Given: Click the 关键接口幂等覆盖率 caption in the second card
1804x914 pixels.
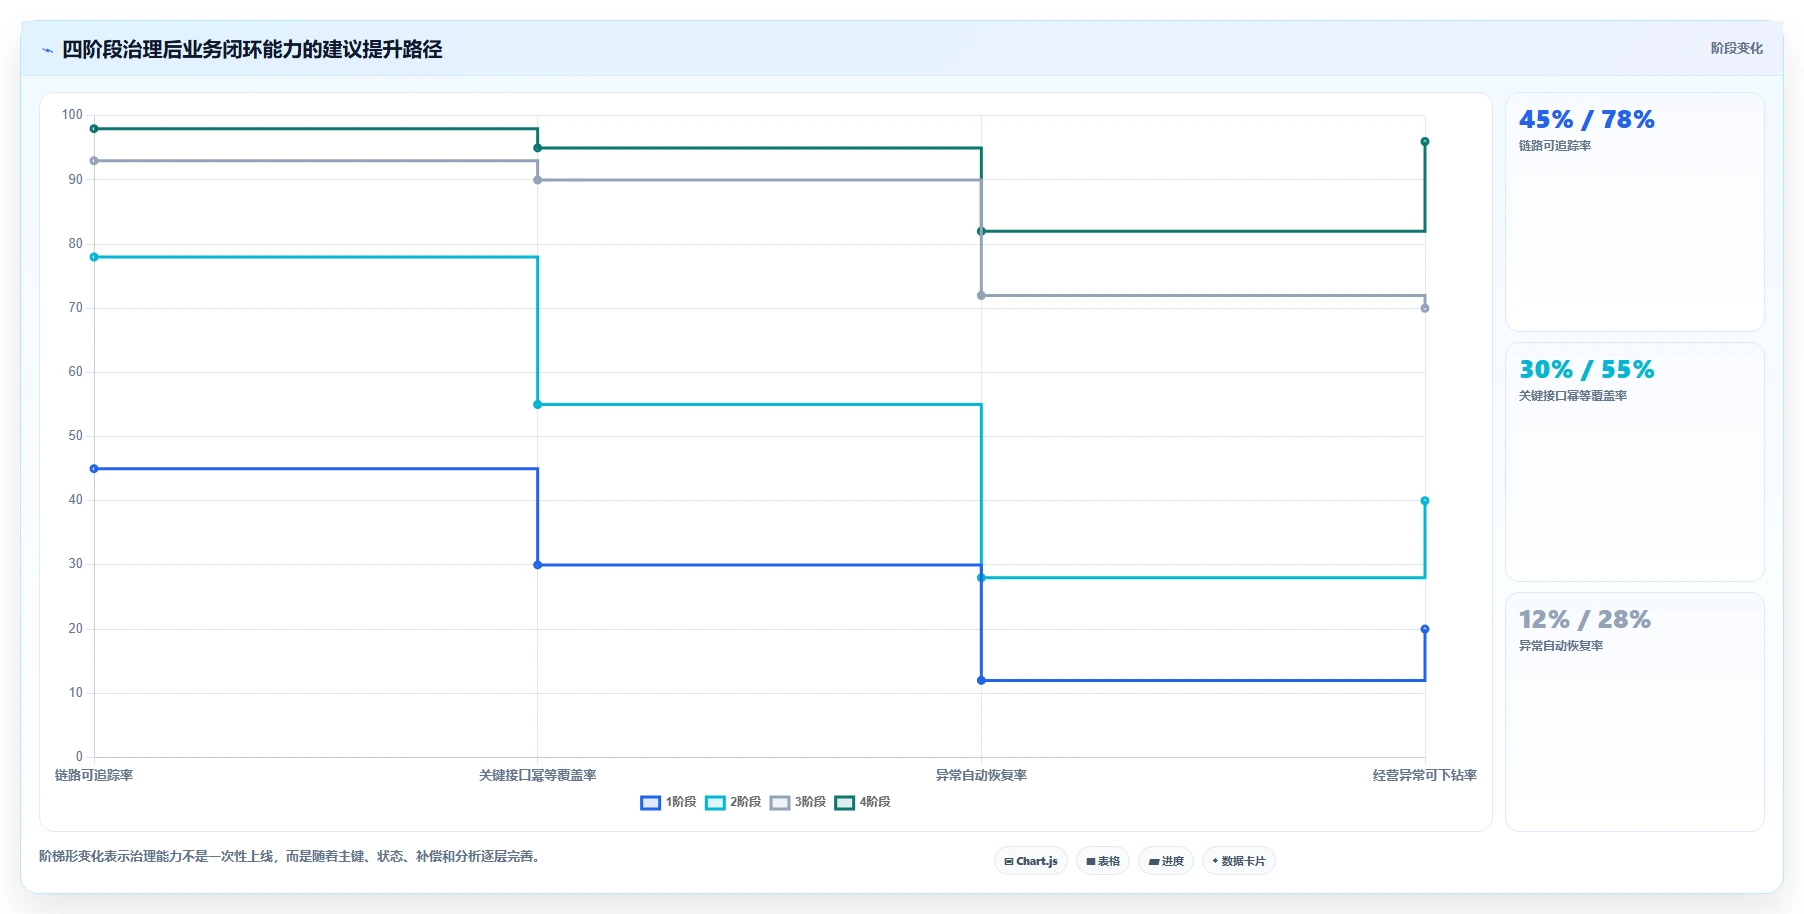Looking at the screenshot, I should point(1573,396).
